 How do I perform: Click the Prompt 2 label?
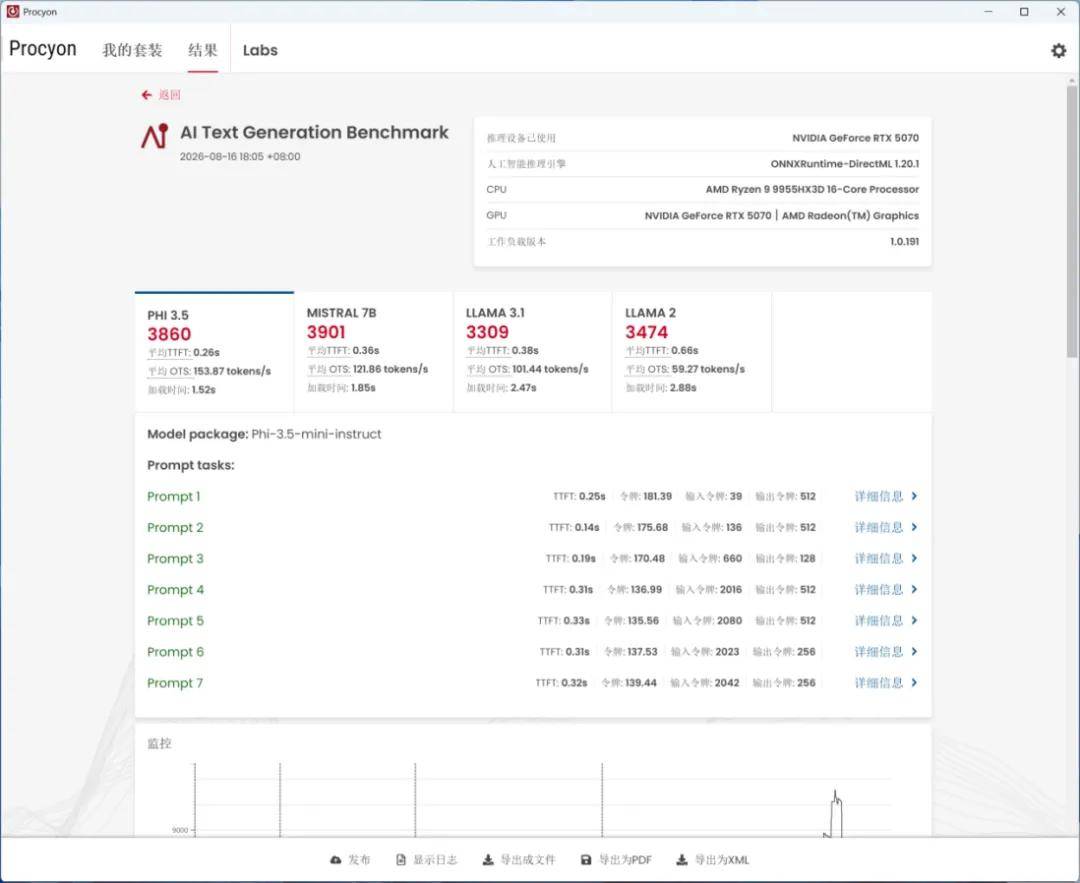175,527
